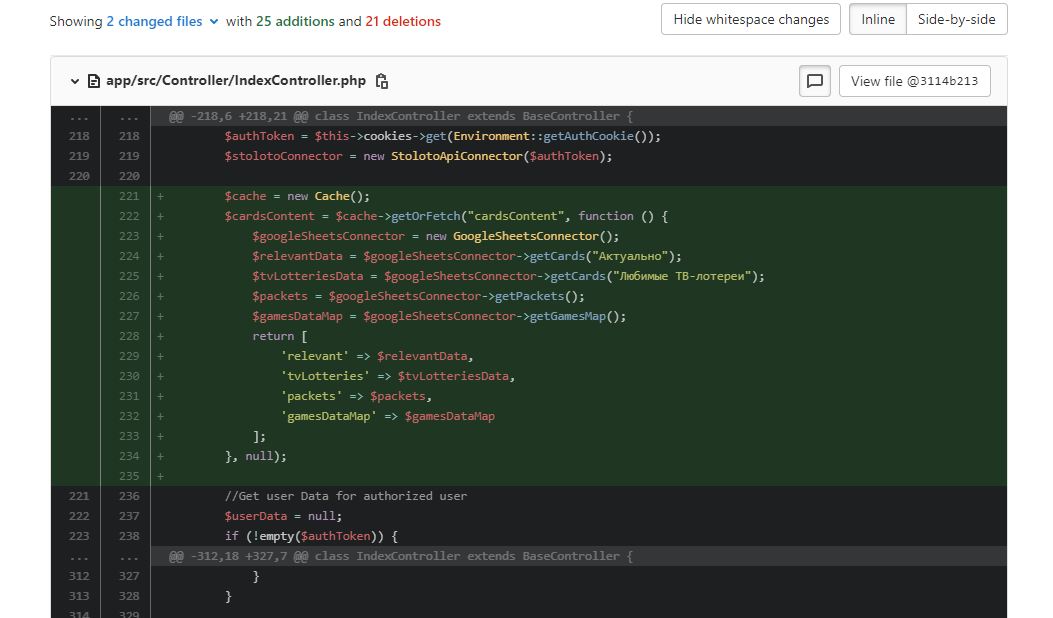Screen dimensions: 1053x618
Task: Select added line number 224
Action: (129, 256)
